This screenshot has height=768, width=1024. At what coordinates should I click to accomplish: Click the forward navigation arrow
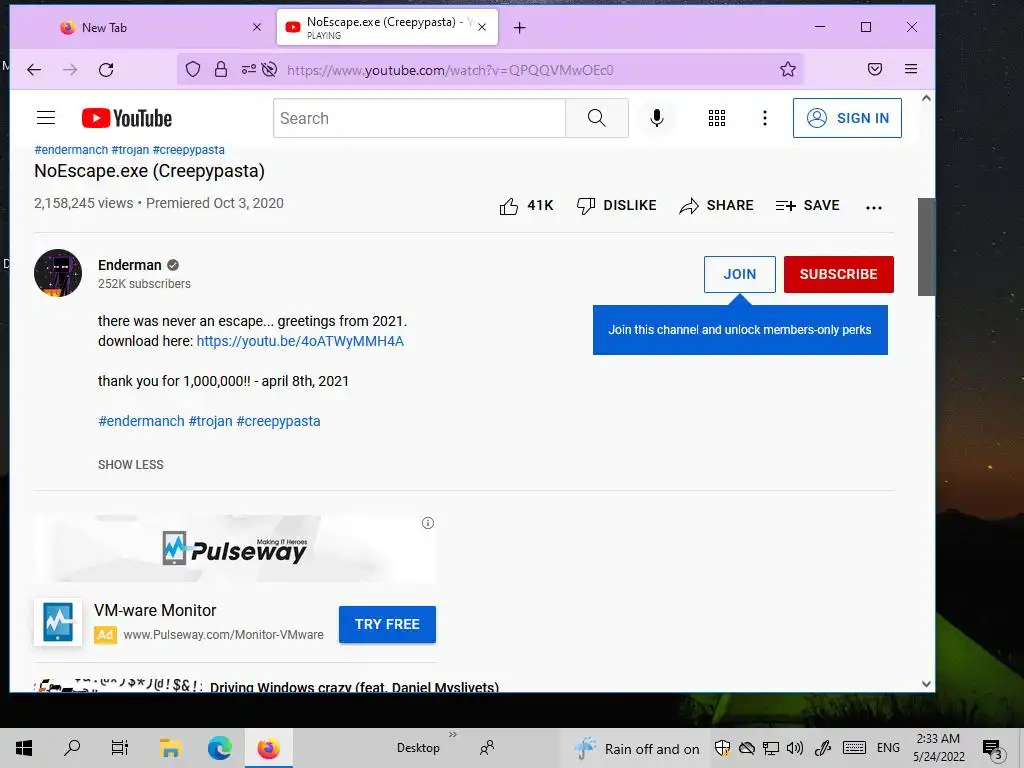click(70, 69)
